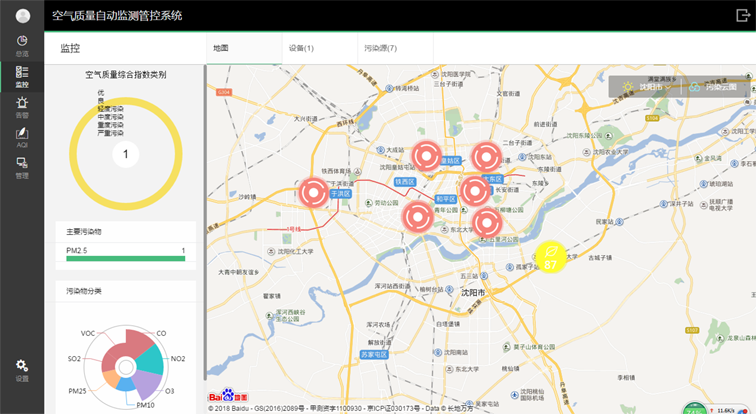This screenshot has height=414, width=756.
Task: Select red pollution marker above 大东区 label
Action: click(x=486, y=157)
